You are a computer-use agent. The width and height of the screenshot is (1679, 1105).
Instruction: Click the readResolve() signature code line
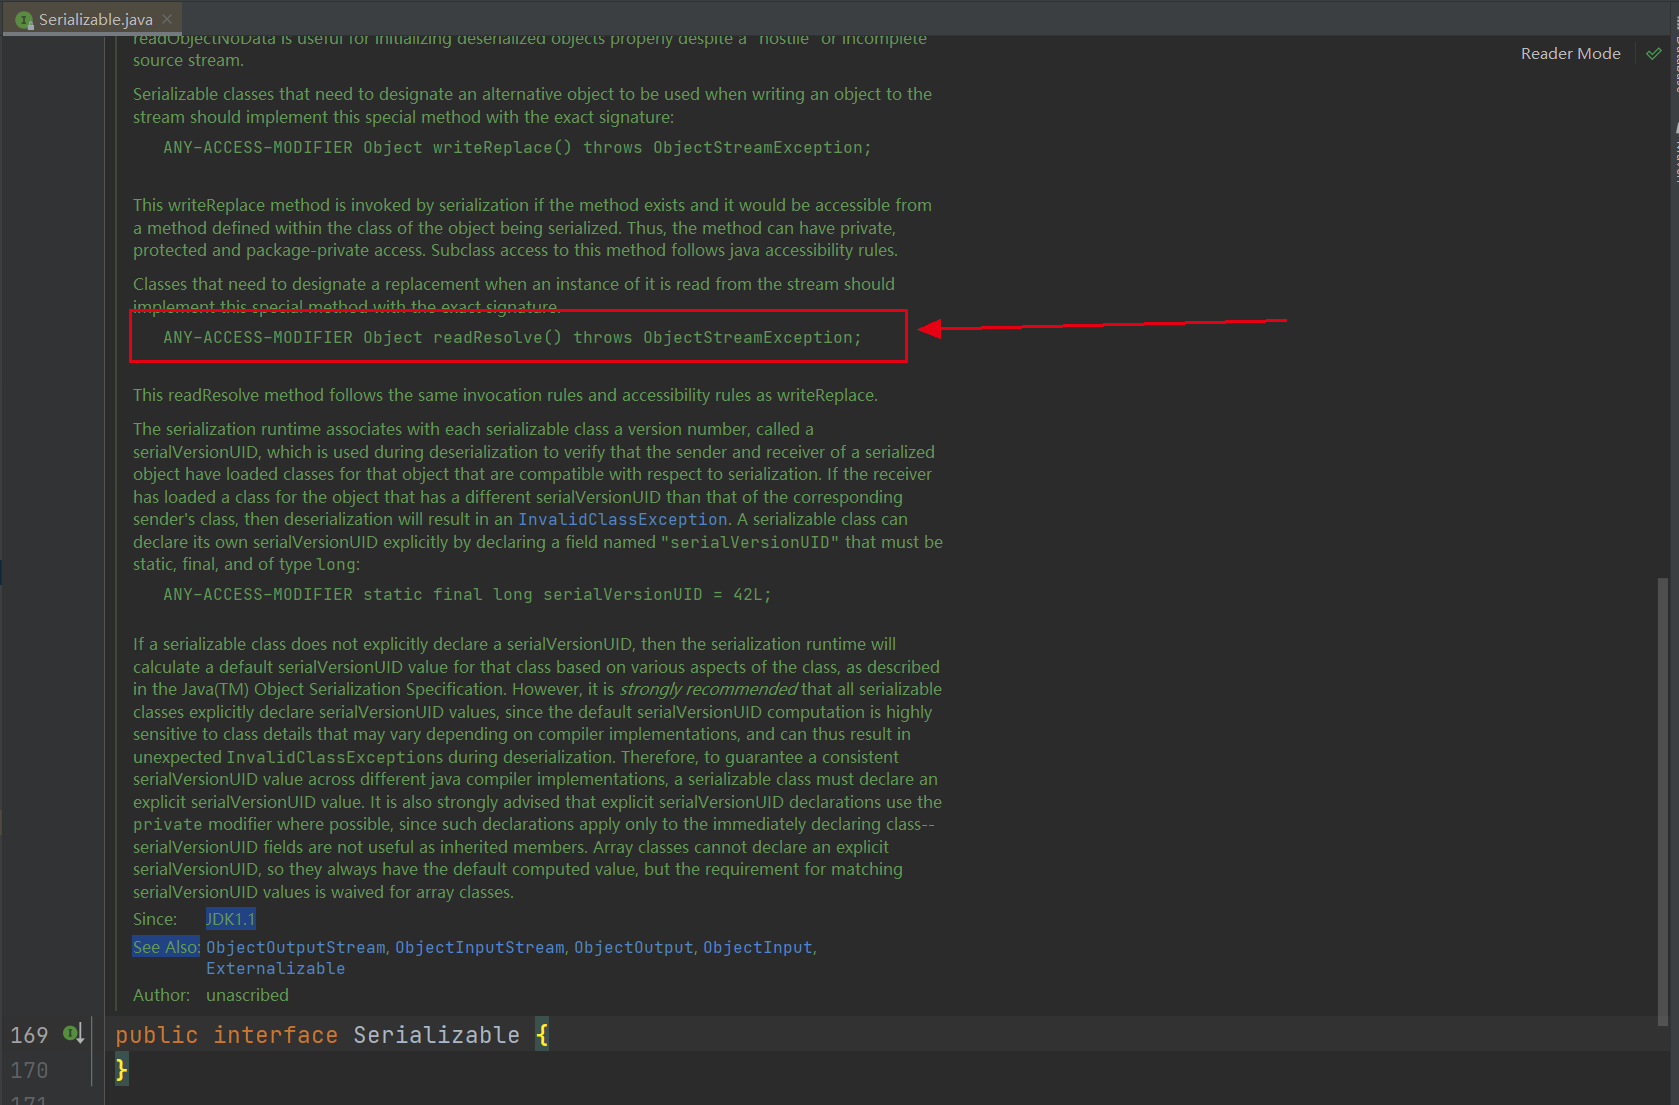[512, 338]
